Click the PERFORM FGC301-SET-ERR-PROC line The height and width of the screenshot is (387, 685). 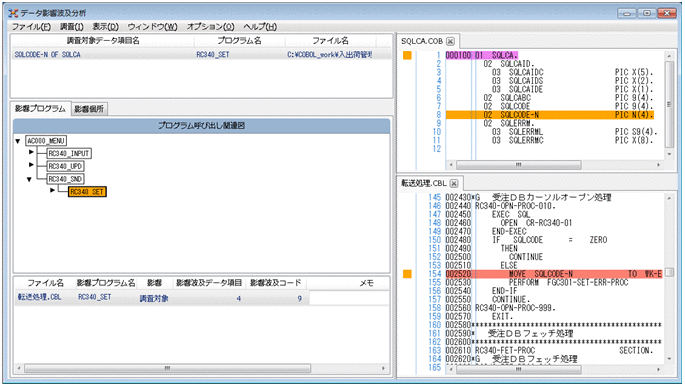pos(568,283)
